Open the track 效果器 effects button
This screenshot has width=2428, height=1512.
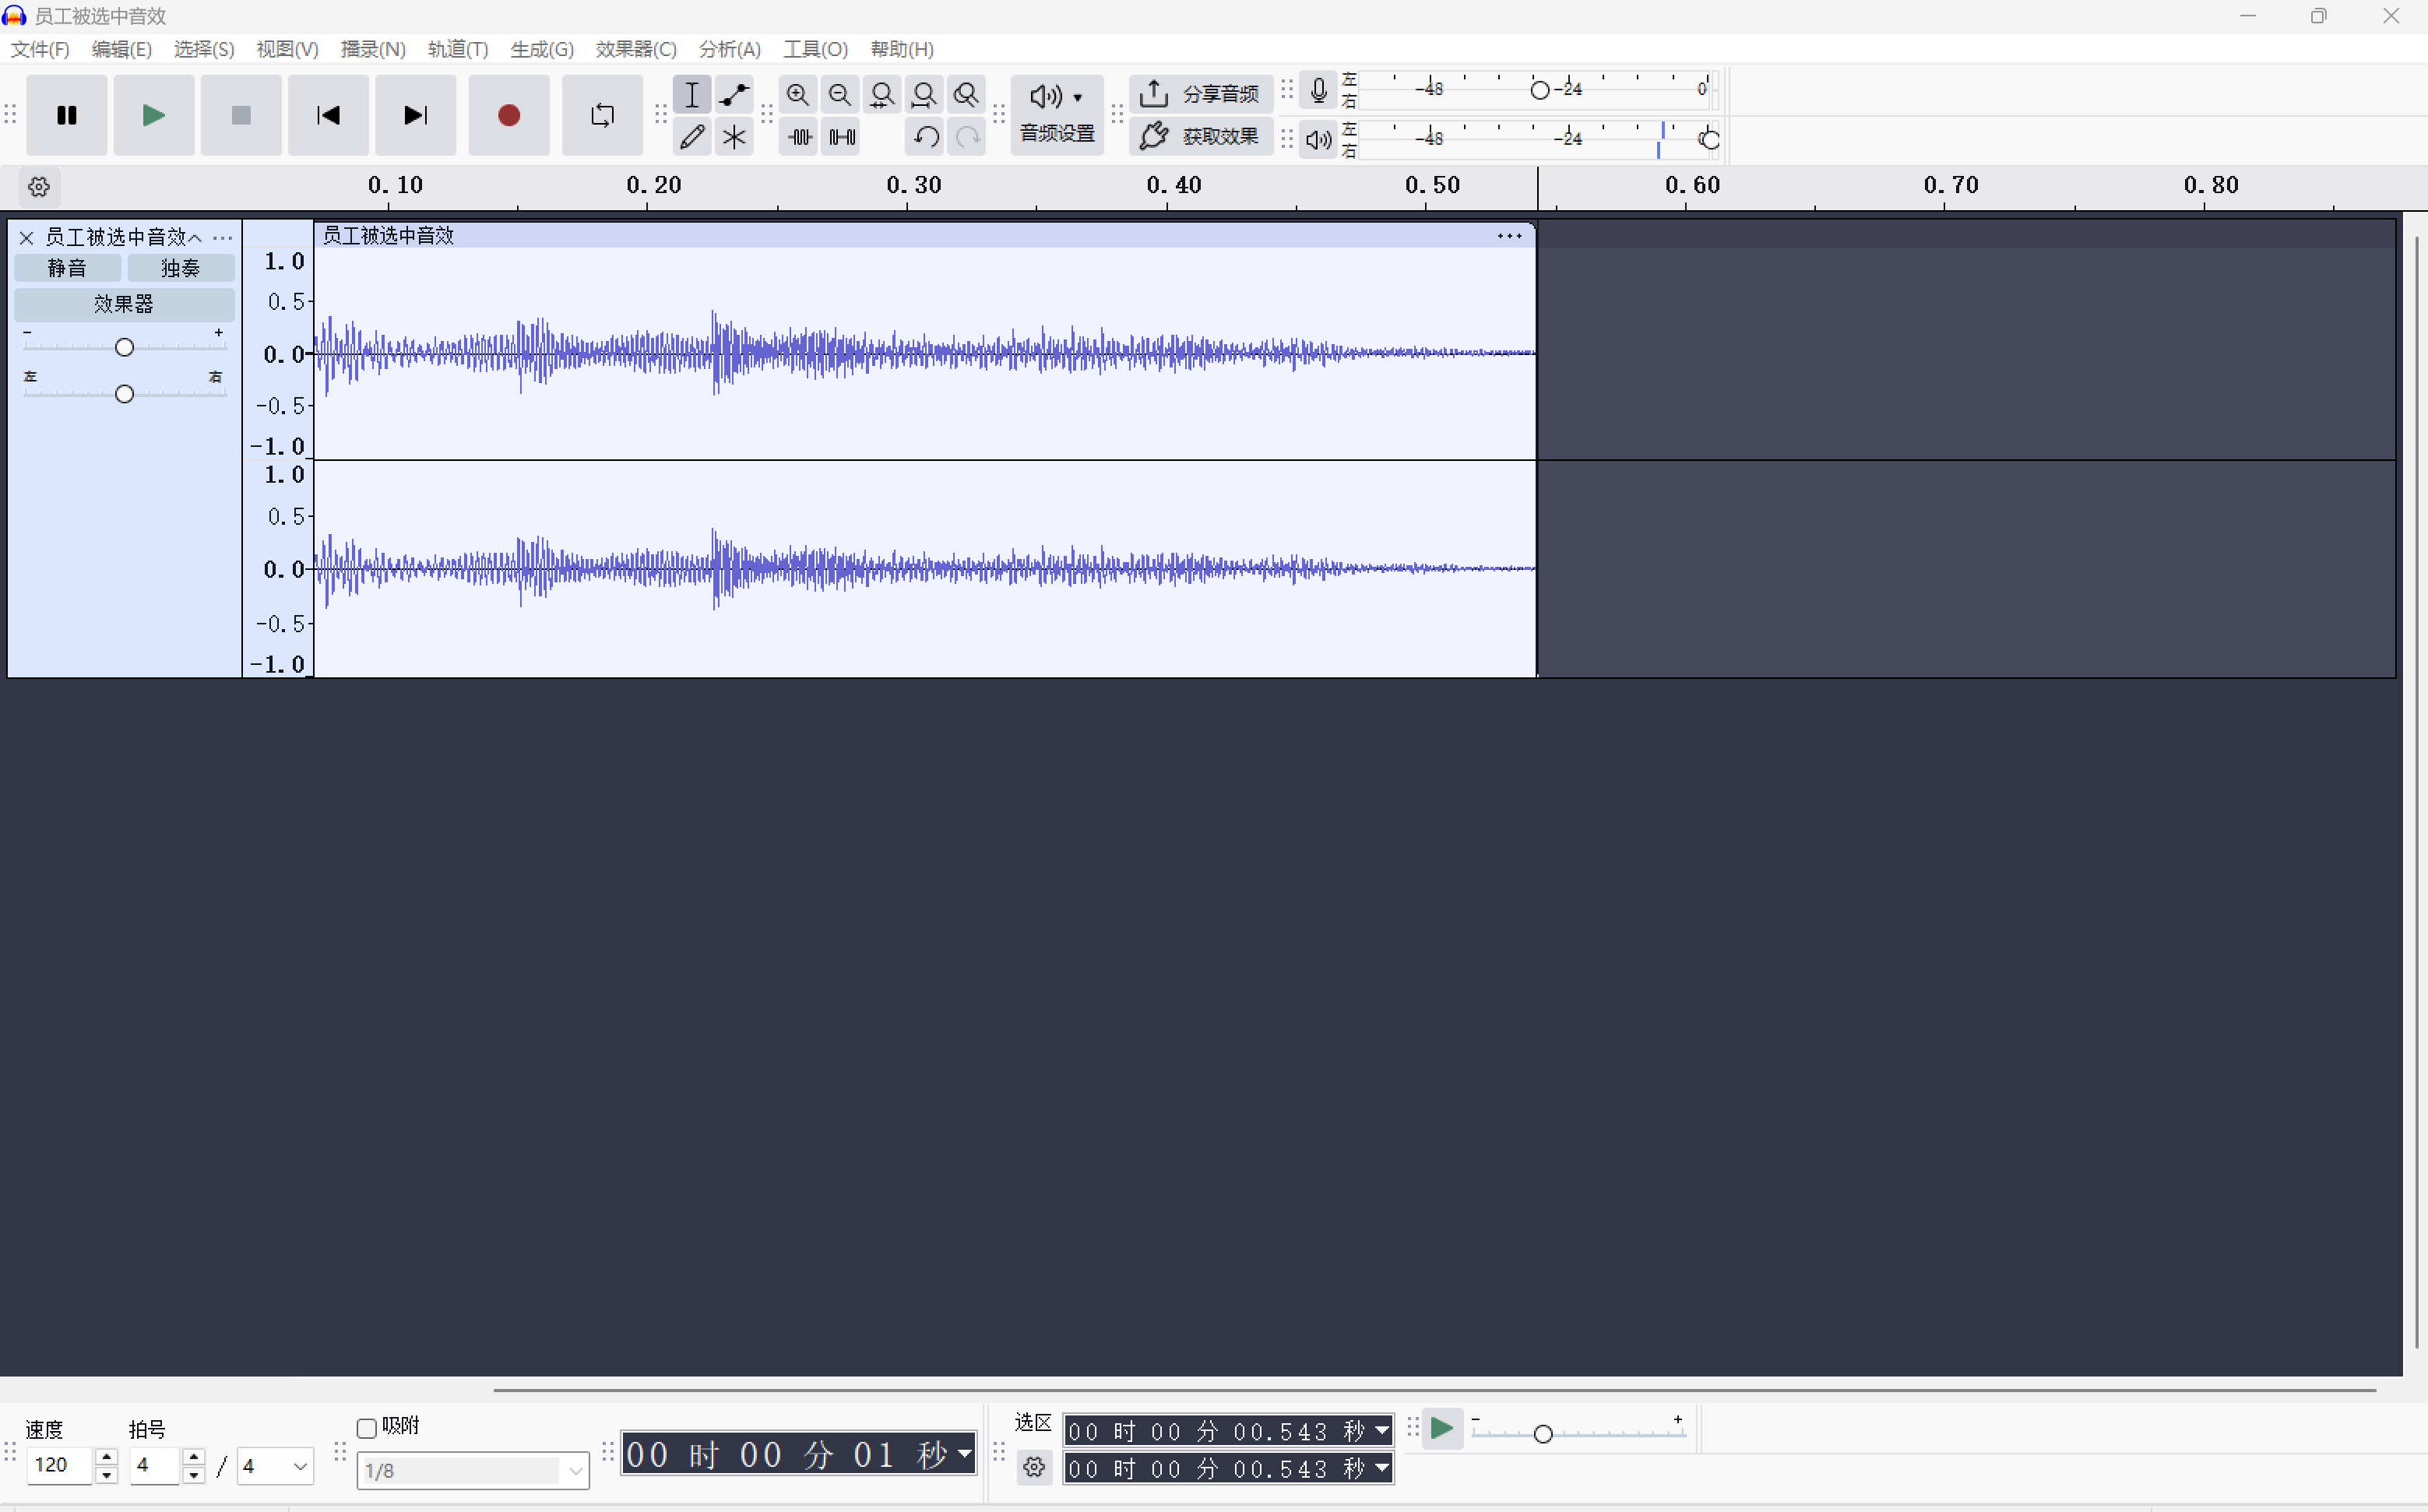click(124, 304)
